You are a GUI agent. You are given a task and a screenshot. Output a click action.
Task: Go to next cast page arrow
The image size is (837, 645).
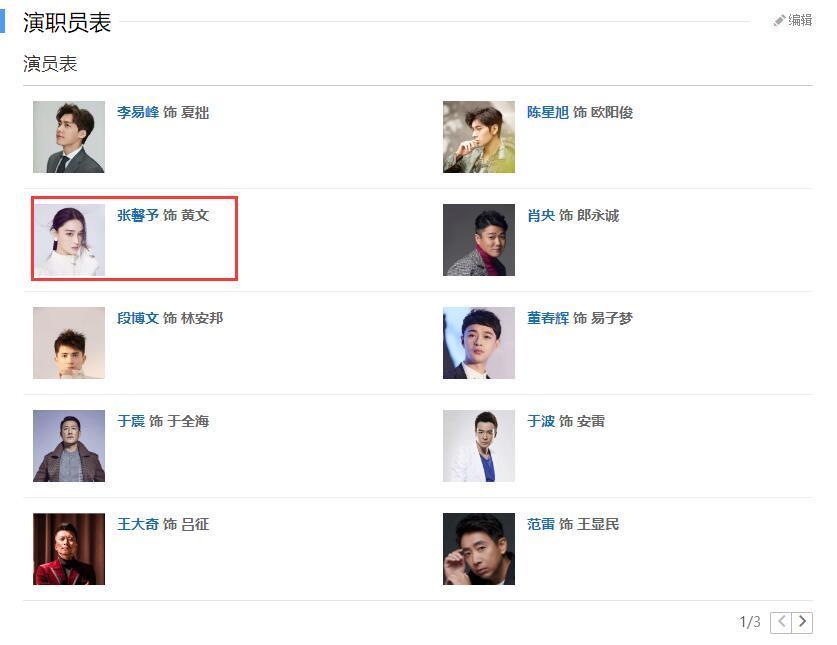point(803,622)
